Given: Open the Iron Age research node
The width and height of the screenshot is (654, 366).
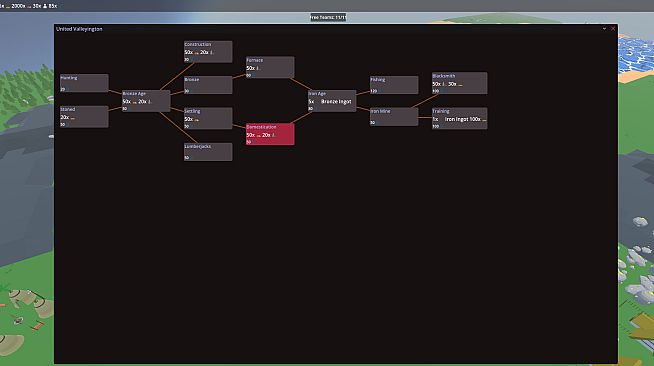Looking at the screenshot, I should pos(332,101).
